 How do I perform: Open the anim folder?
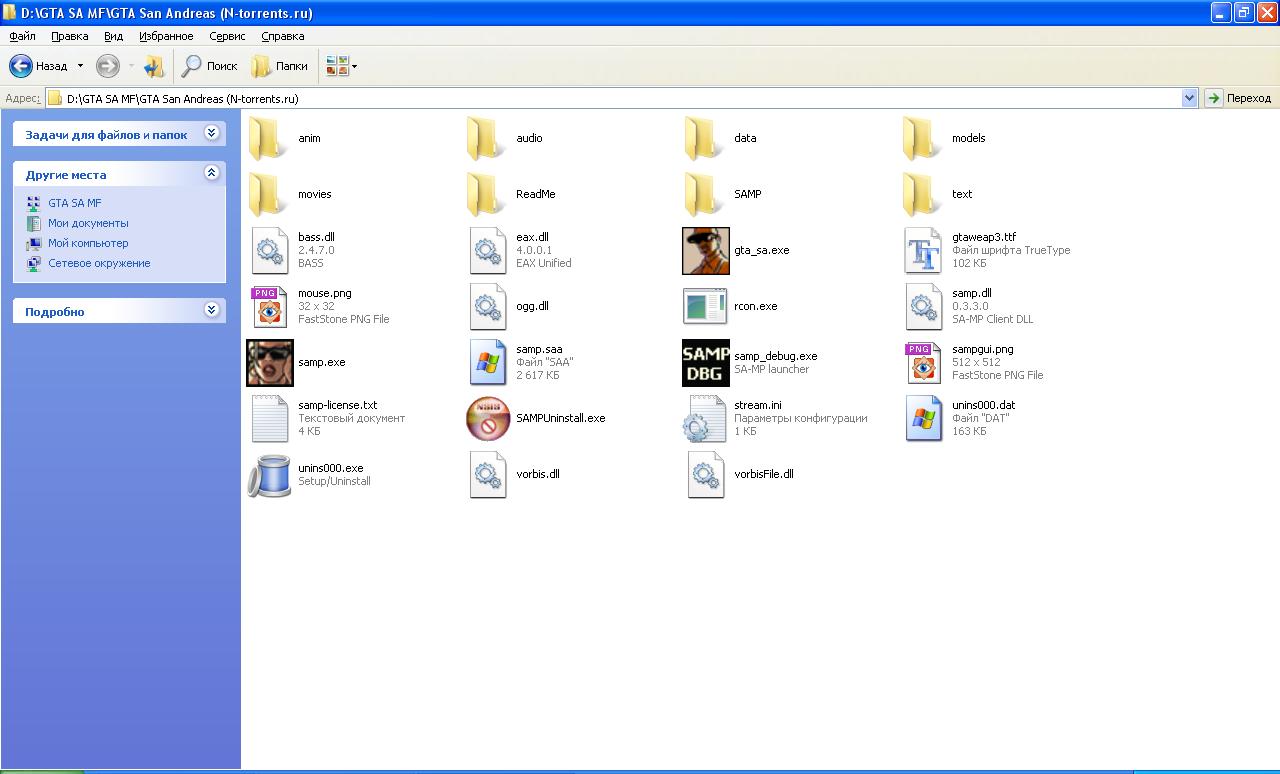269,138
